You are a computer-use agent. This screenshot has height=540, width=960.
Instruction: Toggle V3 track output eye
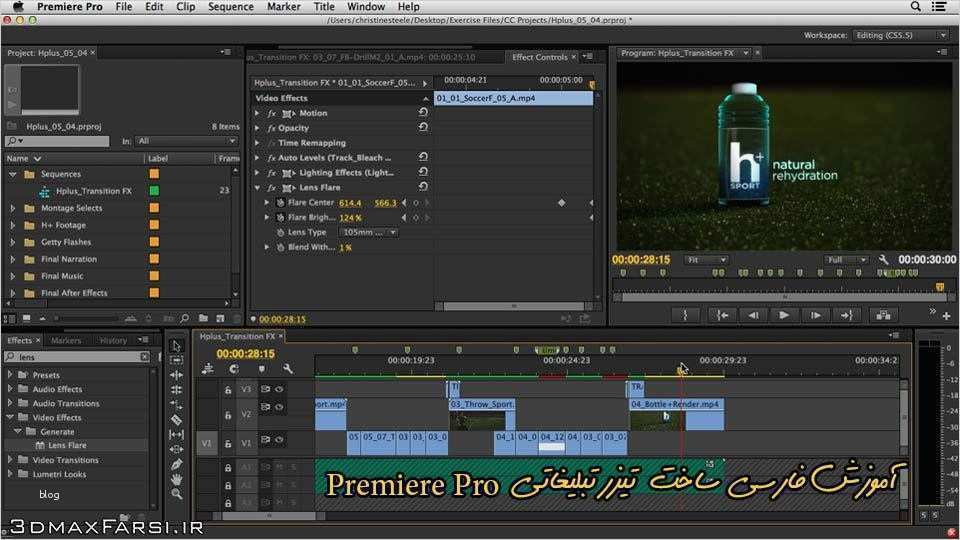[x=279, y=389]
